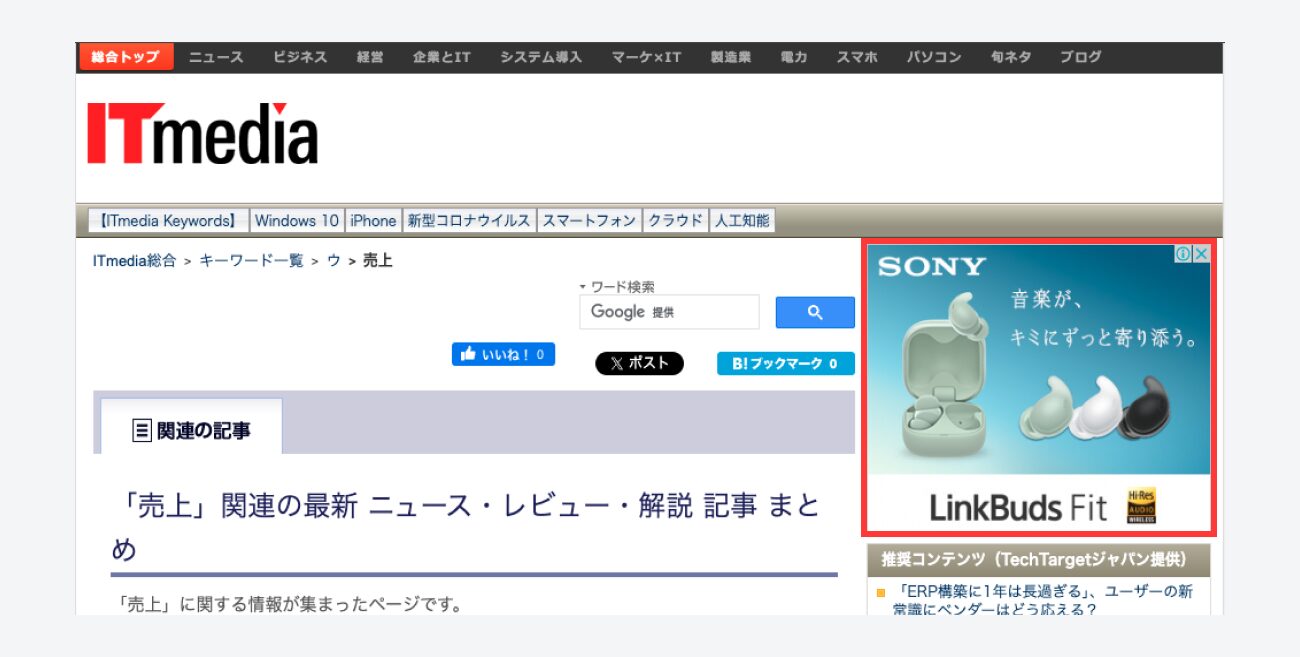This screenshot has width=1300, height=657.
Task: Click the ITmedia logo
Action: pyautogui.click(x=202, y=133)
